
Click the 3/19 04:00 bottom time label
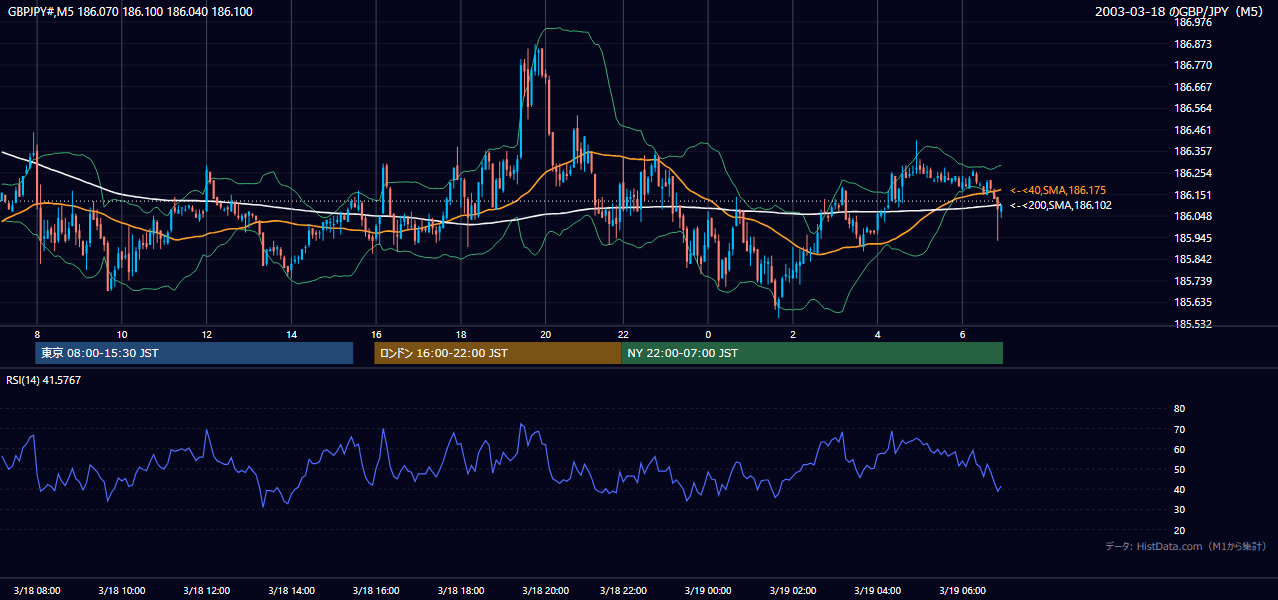point(878,590)
